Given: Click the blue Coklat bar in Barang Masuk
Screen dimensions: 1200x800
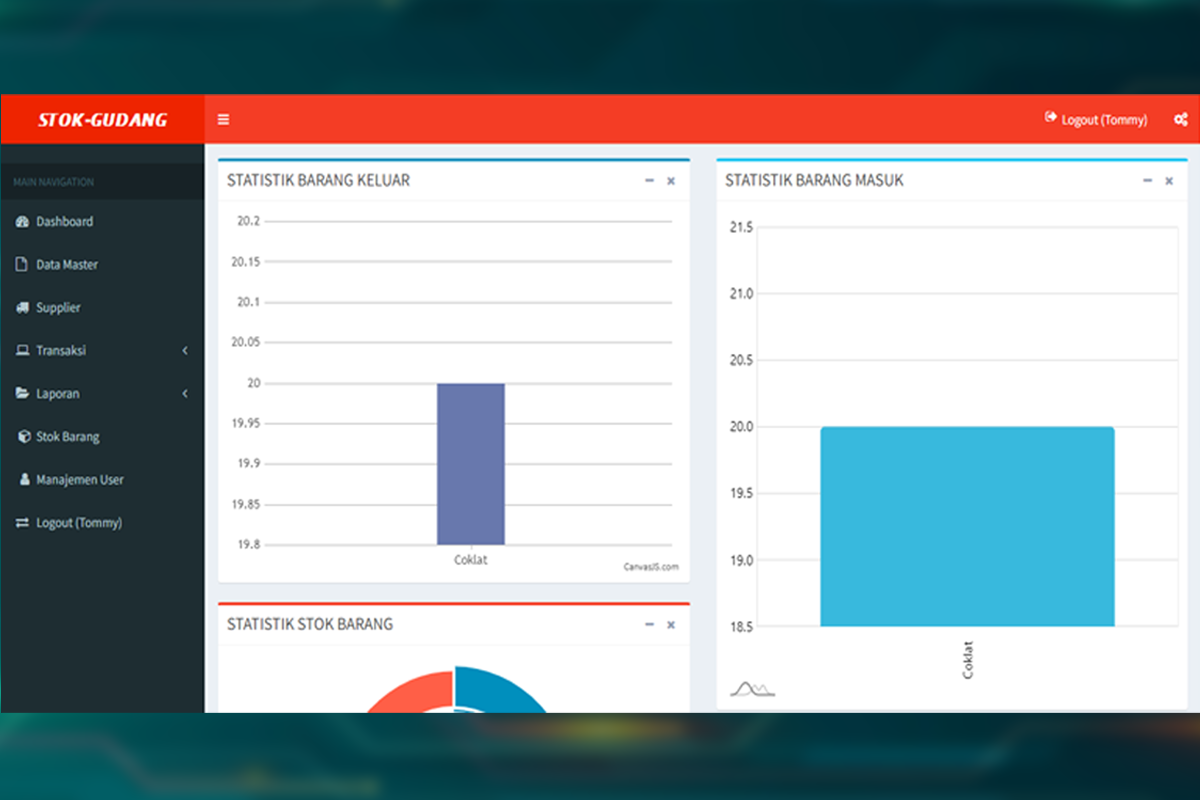Looking at the screenshot, I should [967, 526].
